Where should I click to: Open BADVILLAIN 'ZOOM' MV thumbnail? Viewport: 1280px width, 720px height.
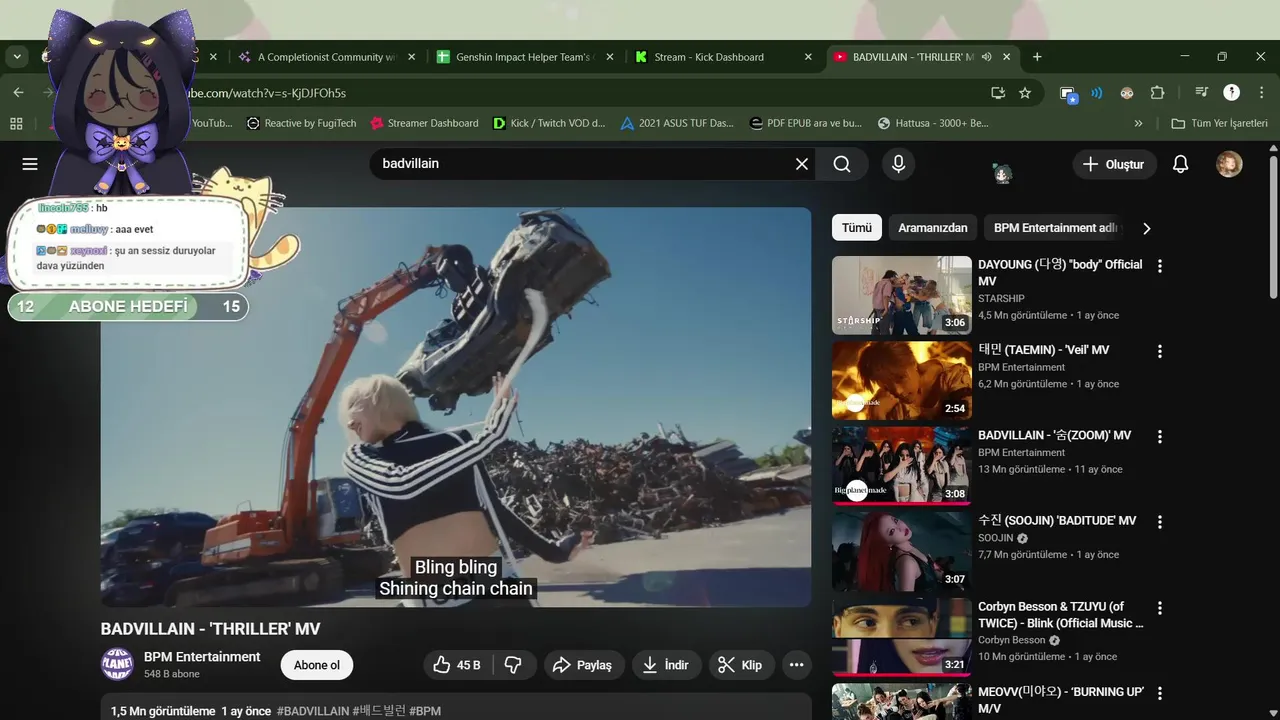(x=901, y=466)
